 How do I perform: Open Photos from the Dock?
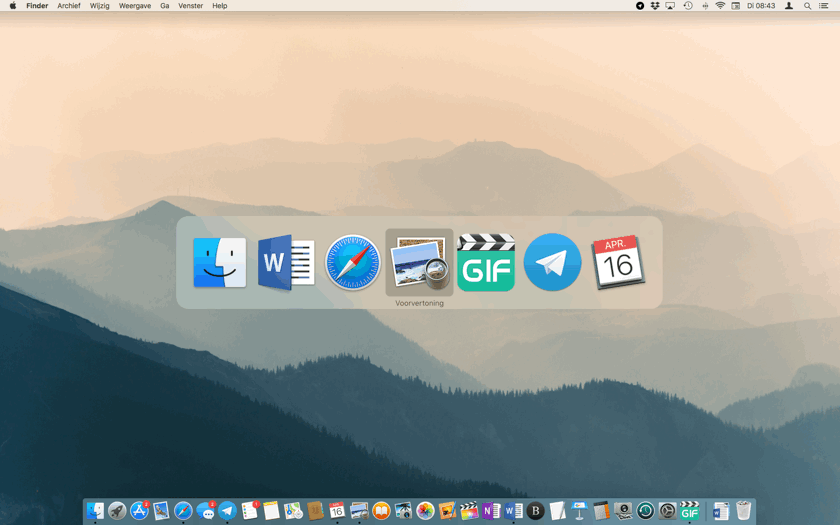(x=425, y=511)
